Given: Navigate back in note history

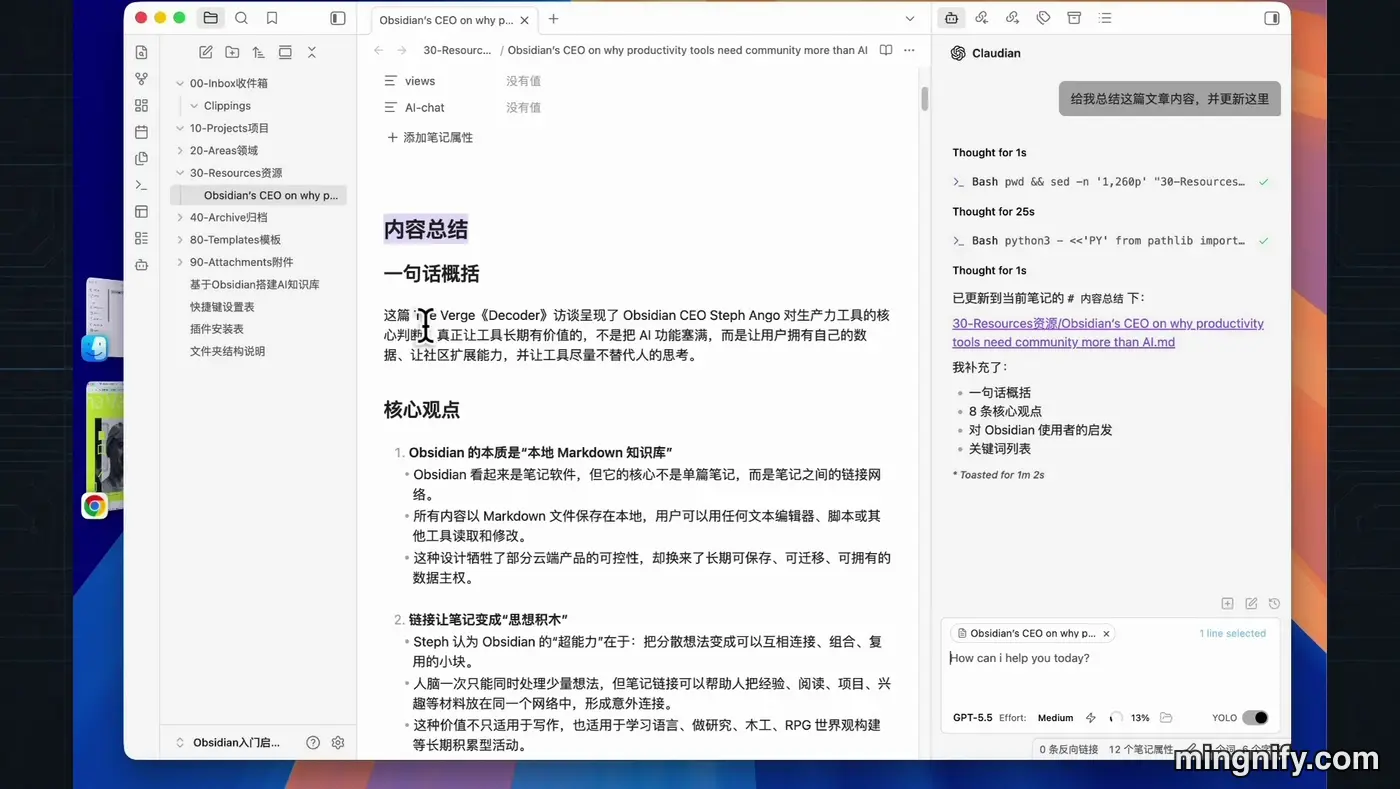Looking at the screenshot, I should pos(378,50).
